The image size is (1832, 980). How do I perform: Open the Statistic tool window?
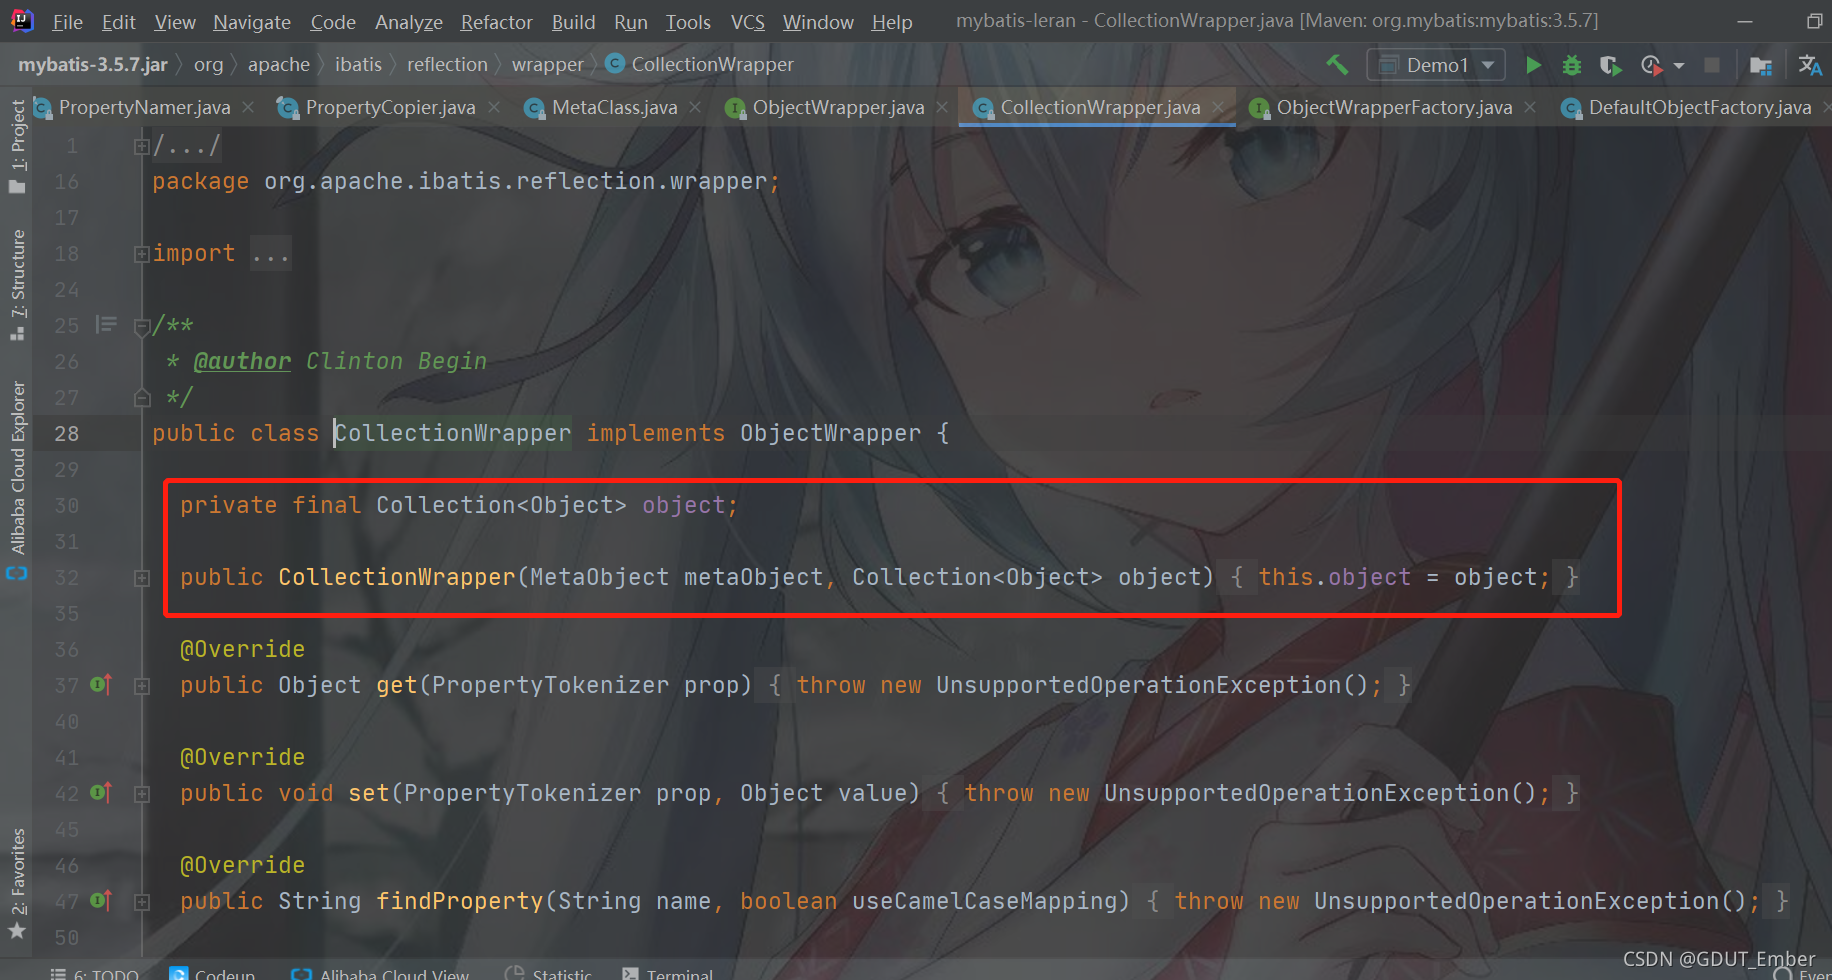pos(549,974)
